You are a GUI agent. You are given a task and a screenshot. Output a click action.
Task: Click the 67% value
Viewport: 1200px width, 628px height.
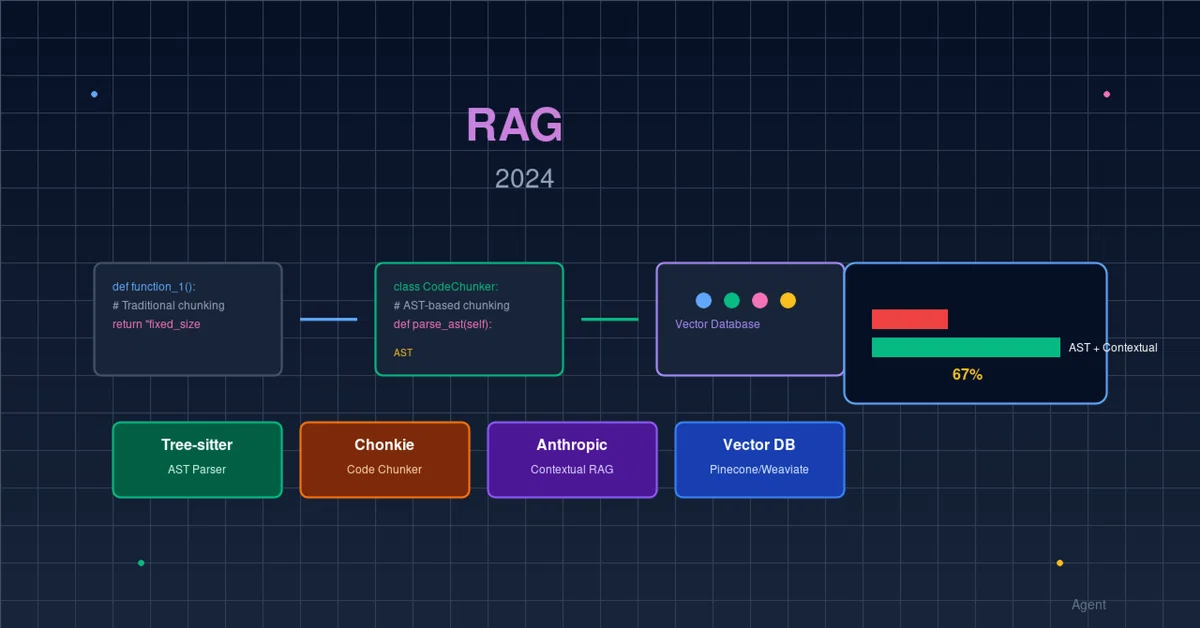(x=967, y=375)
